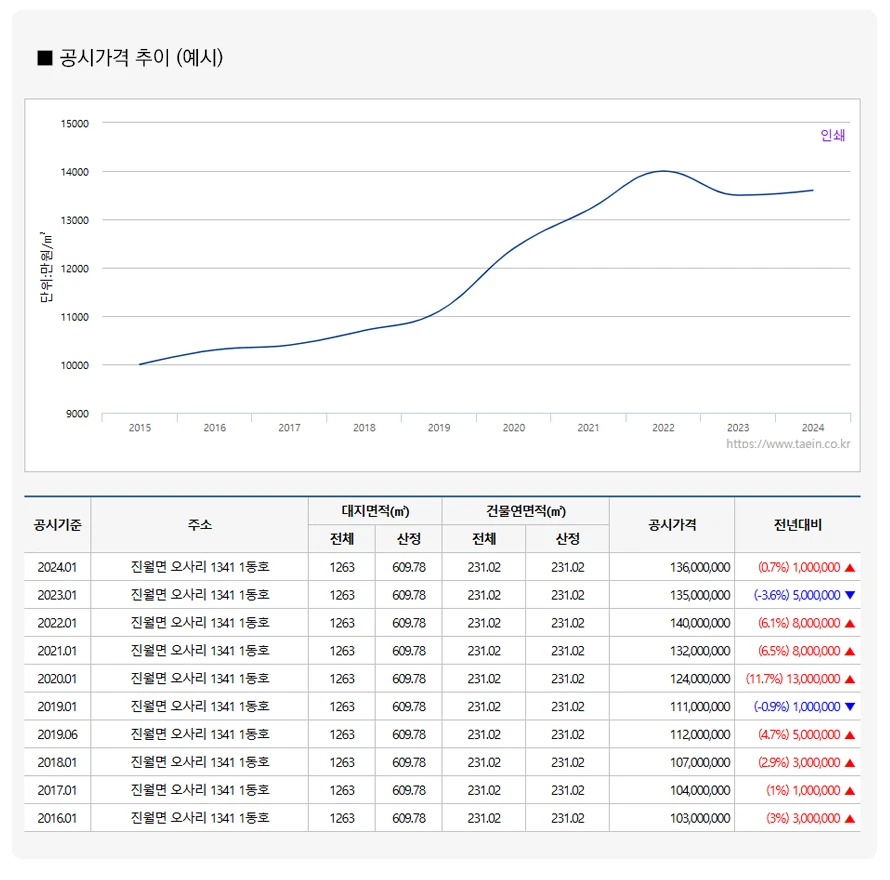Screen dimensions: 890x880
Task: Click the blue down triangle in 2019.01 row
Action: point(850,707)
